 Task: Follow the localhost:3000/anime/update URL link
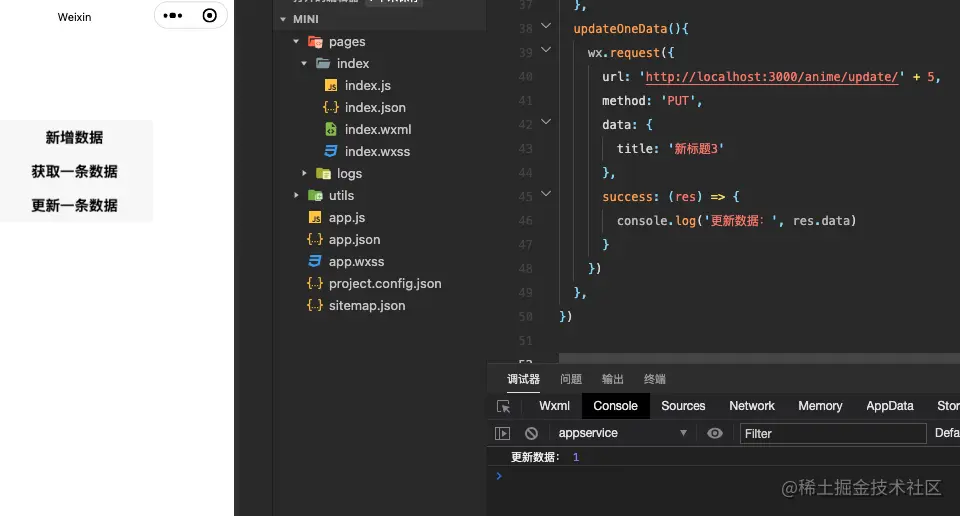[x=771, y=77]
